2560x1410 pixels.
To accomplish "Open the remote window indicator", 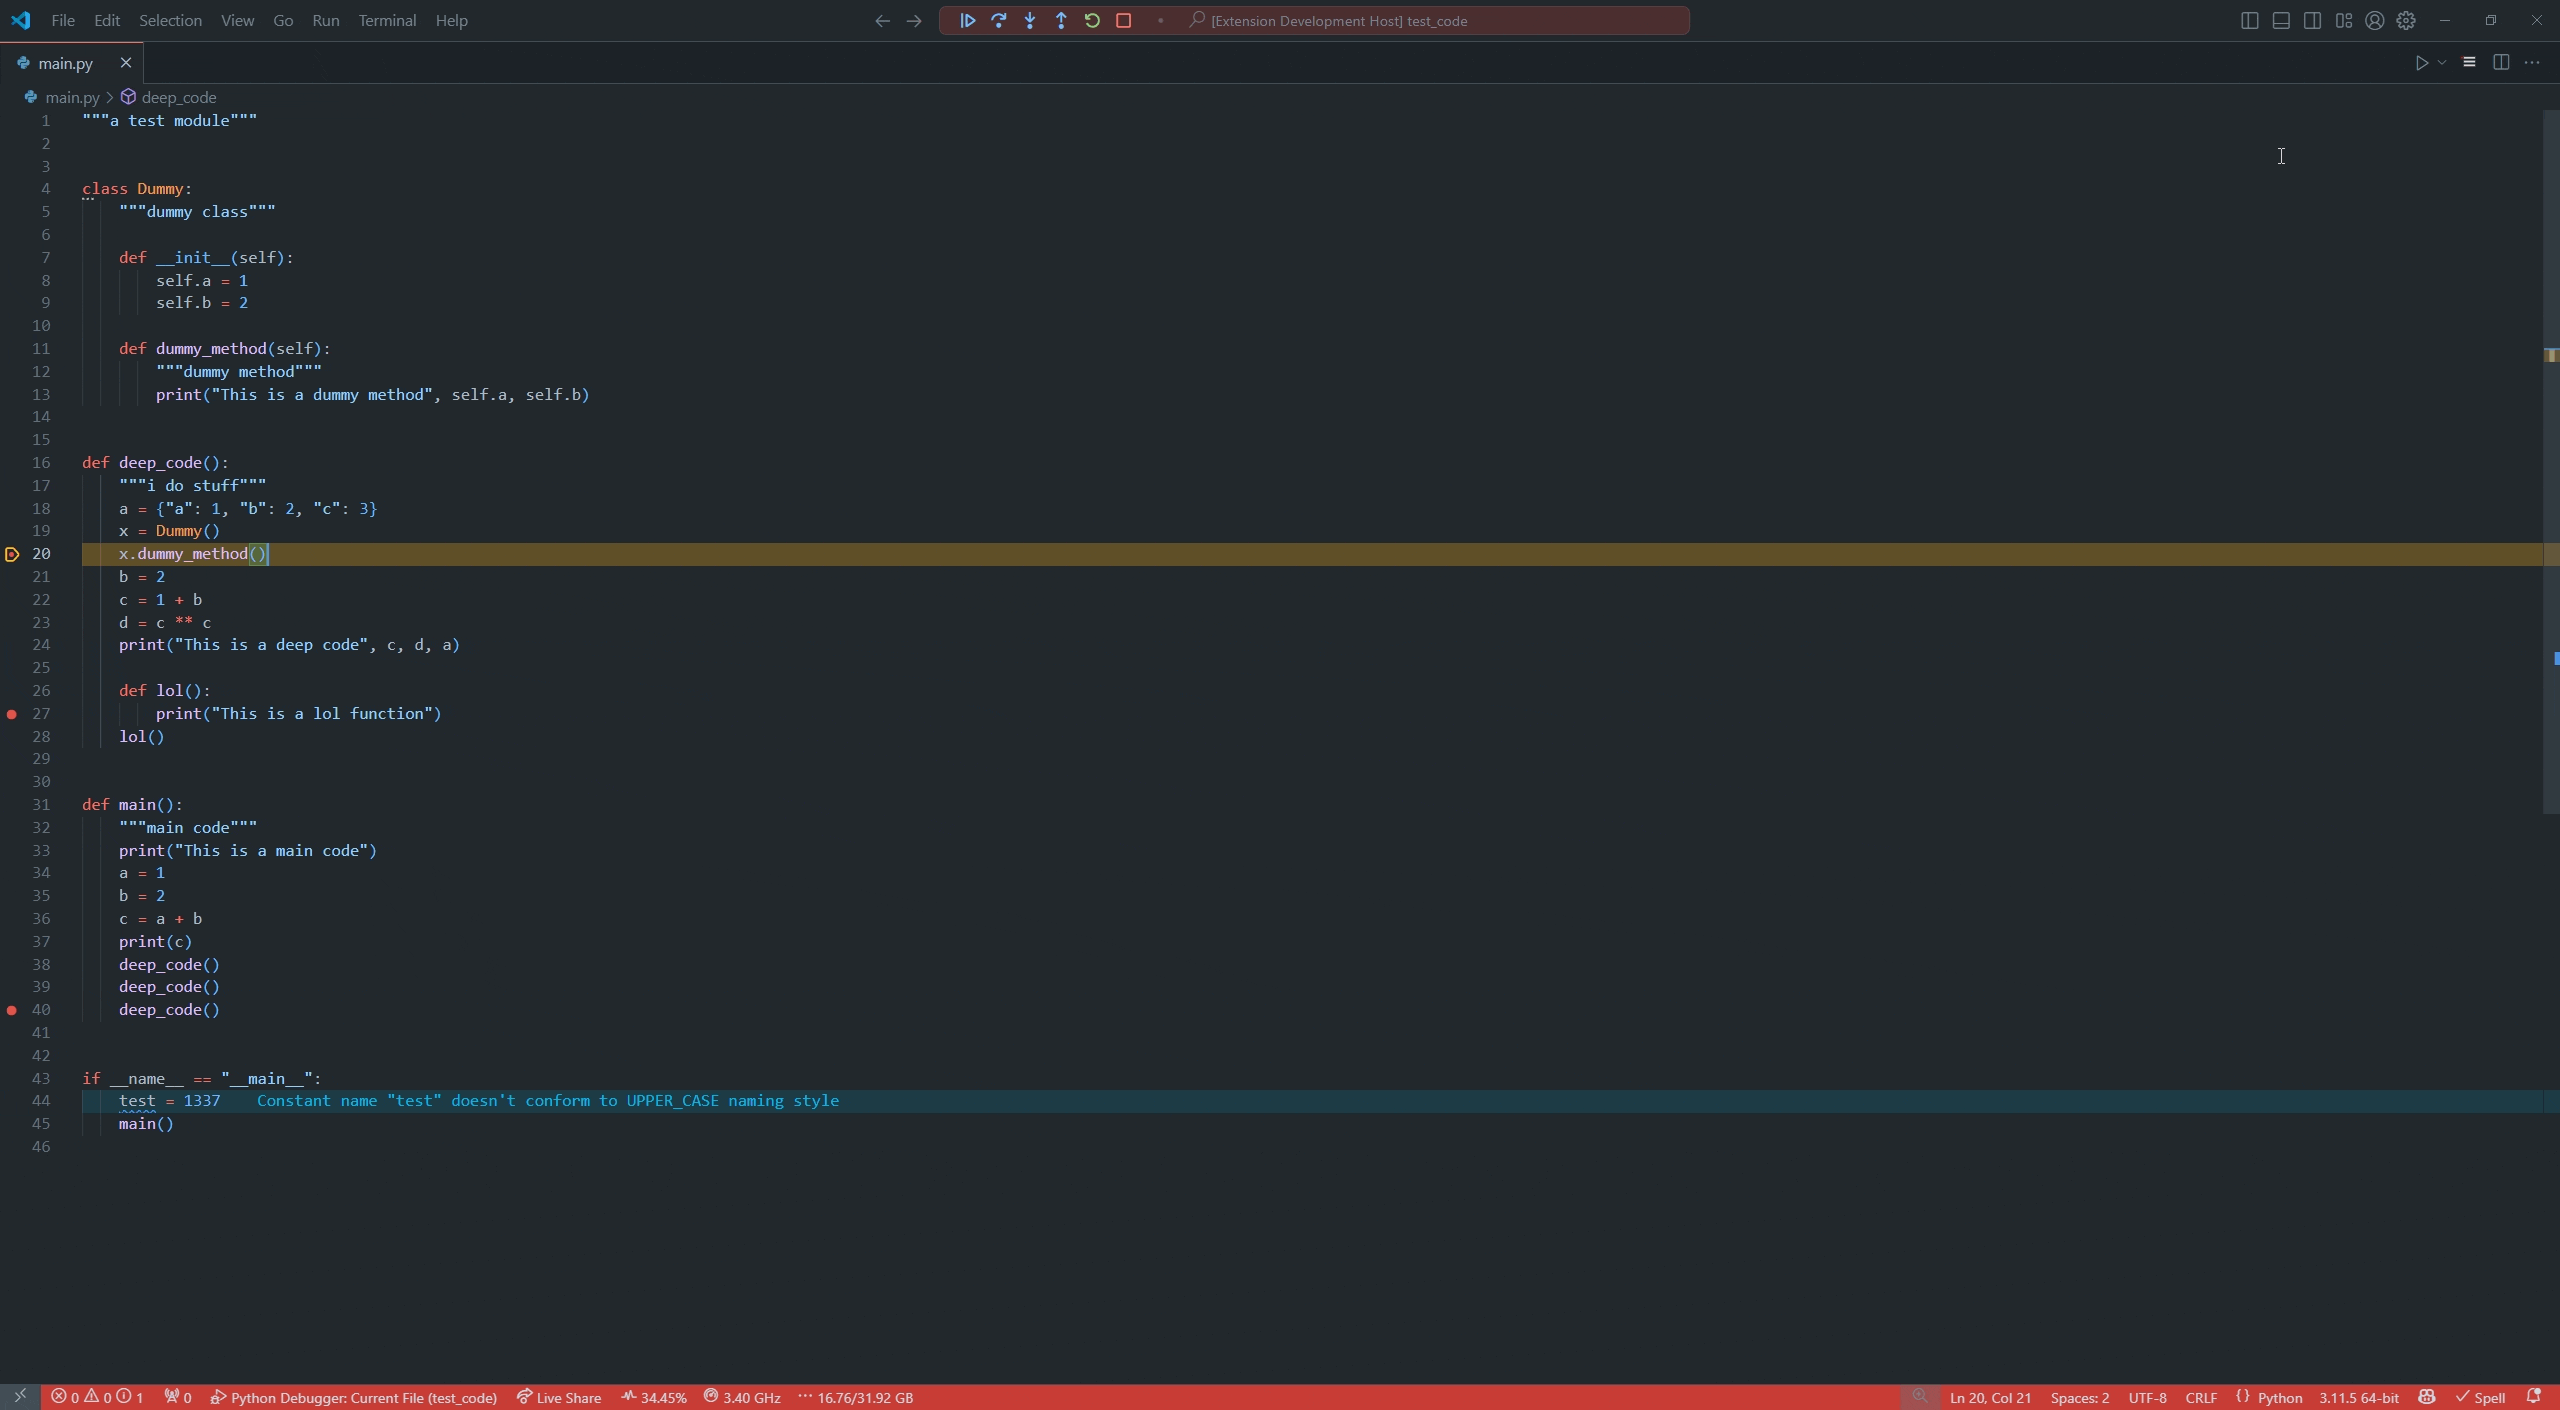I will (20, 1397).
